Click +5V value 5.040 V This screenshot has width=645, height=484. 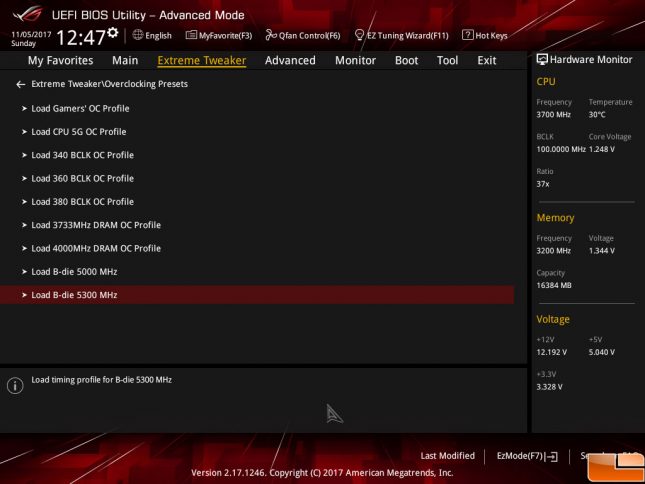pyautogui.click(x=601, y=352)
